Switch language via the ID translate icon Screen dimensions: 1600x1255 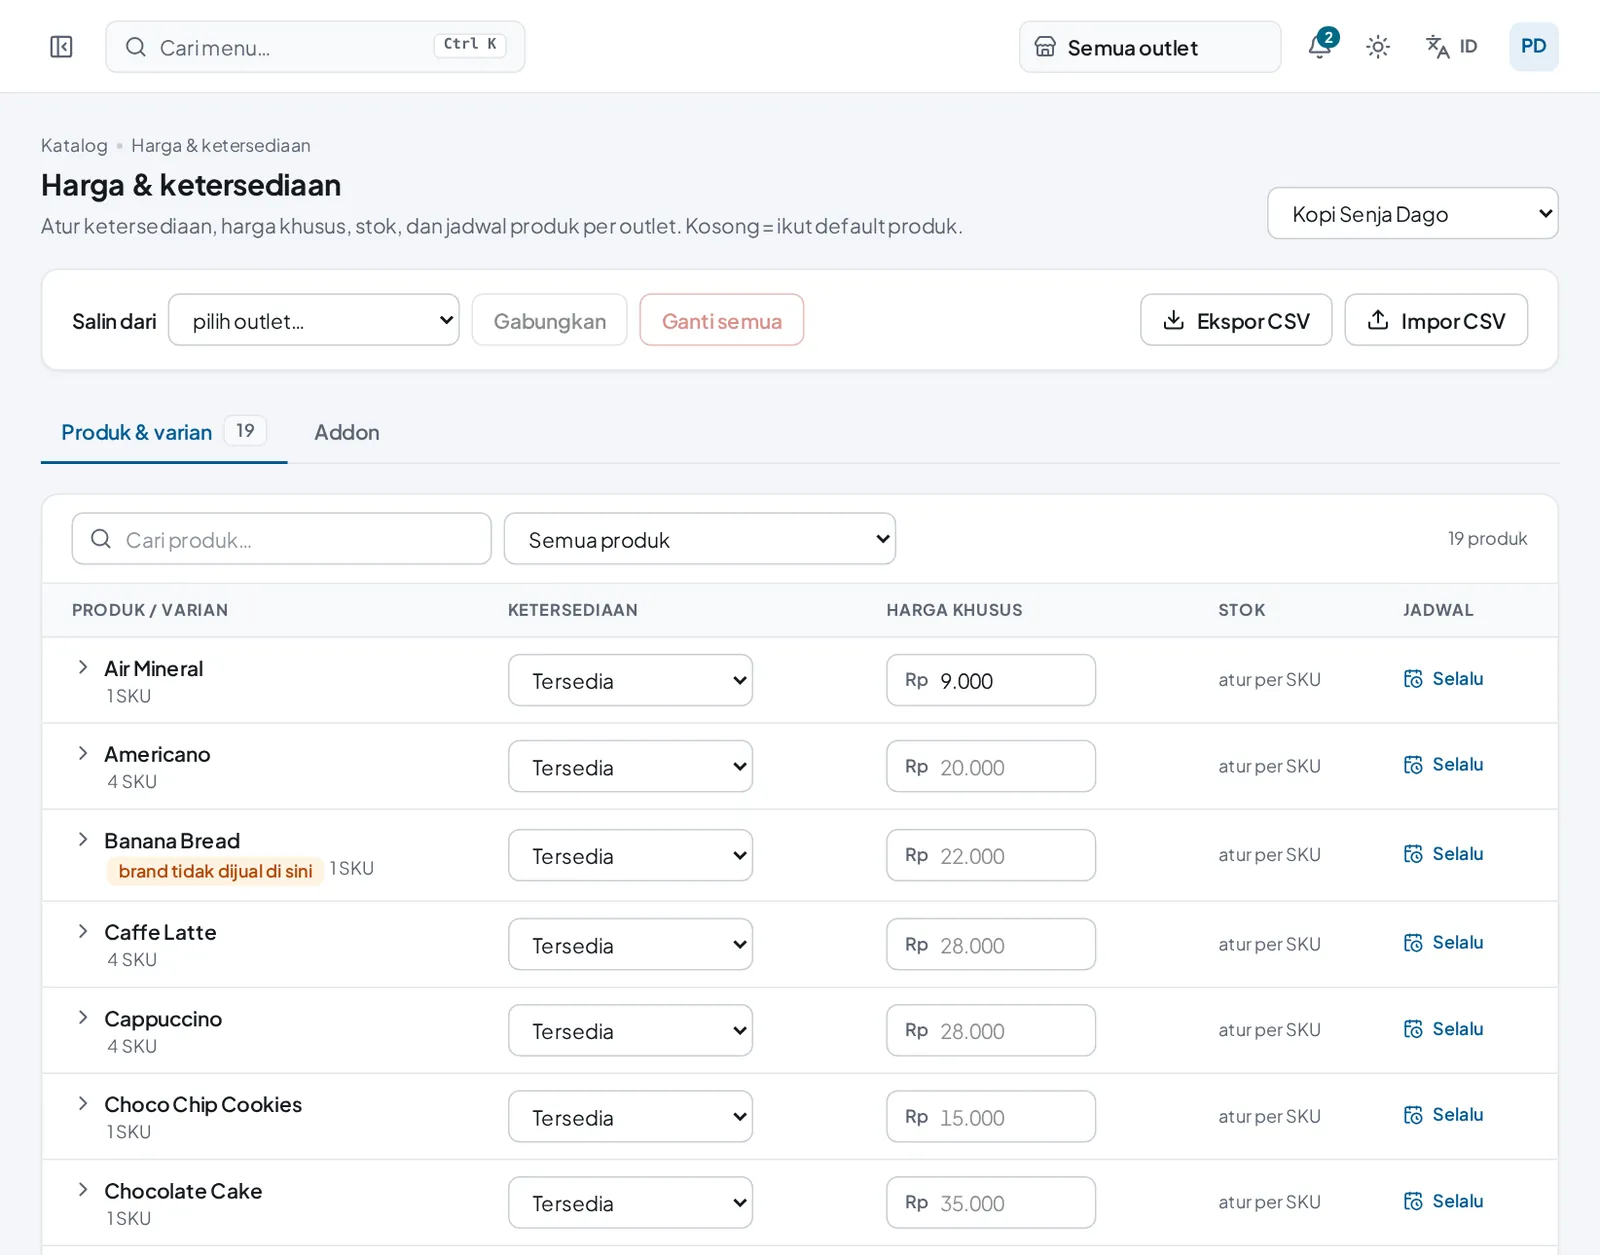point(1451,47)
